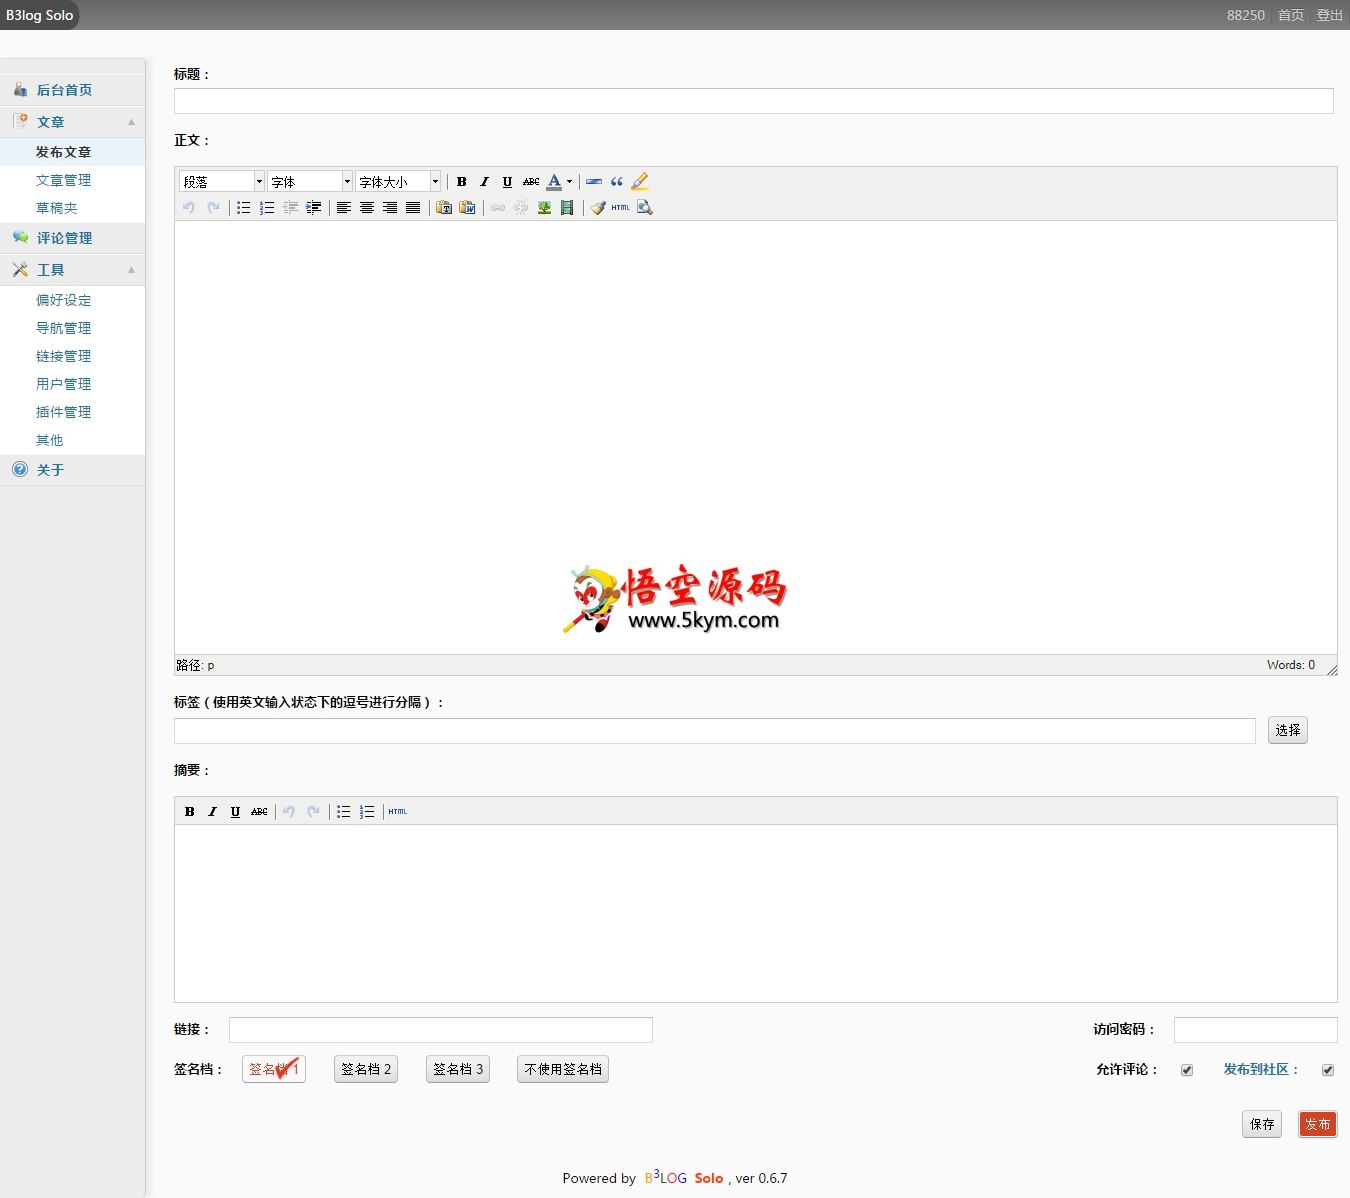Click the insert link chain icon
The width and height of the screenshot is (1350, 1198).
497,207
